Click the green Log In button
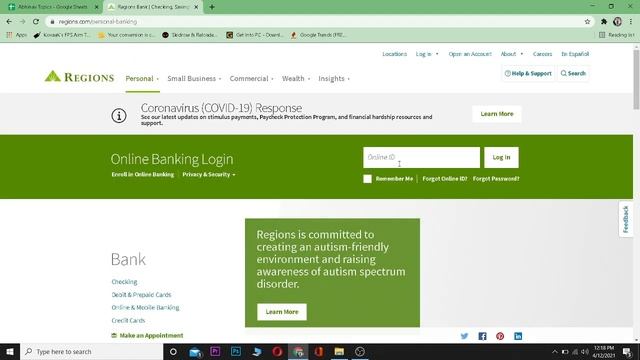The image size is (640, 360). [x=501, y=158]
